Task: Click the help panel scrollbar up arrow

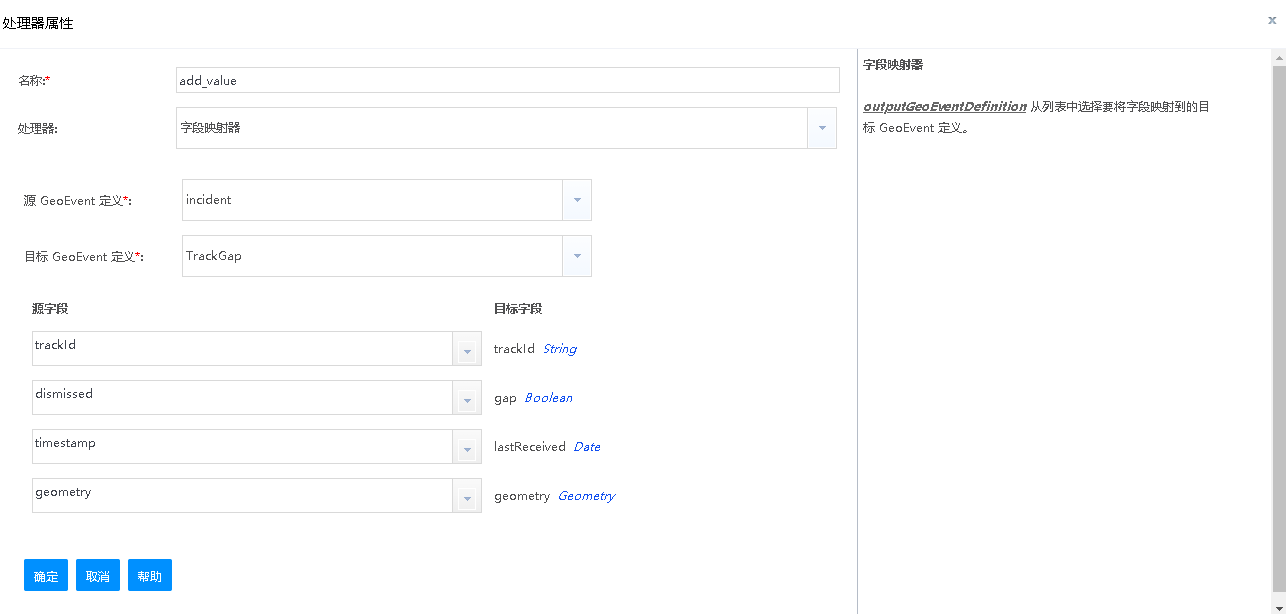Action: point(1278,59)
